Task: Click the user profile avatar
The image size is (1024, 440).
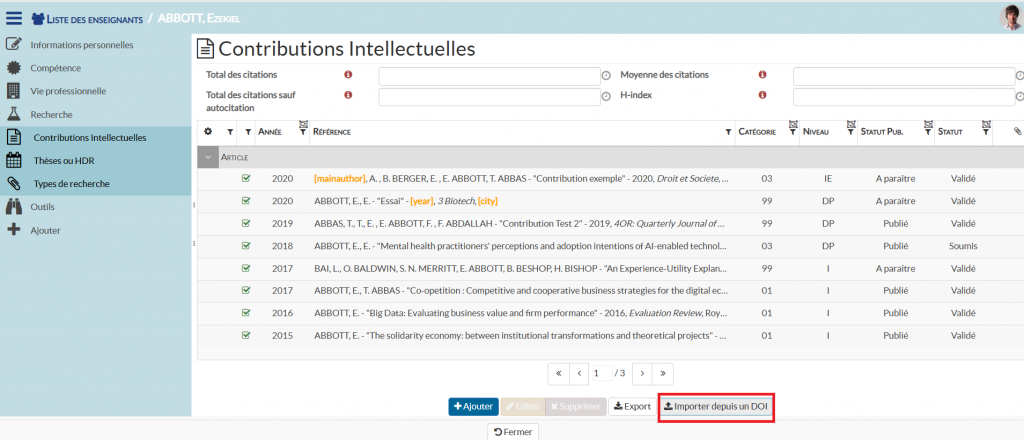Action: [1010, 17]
